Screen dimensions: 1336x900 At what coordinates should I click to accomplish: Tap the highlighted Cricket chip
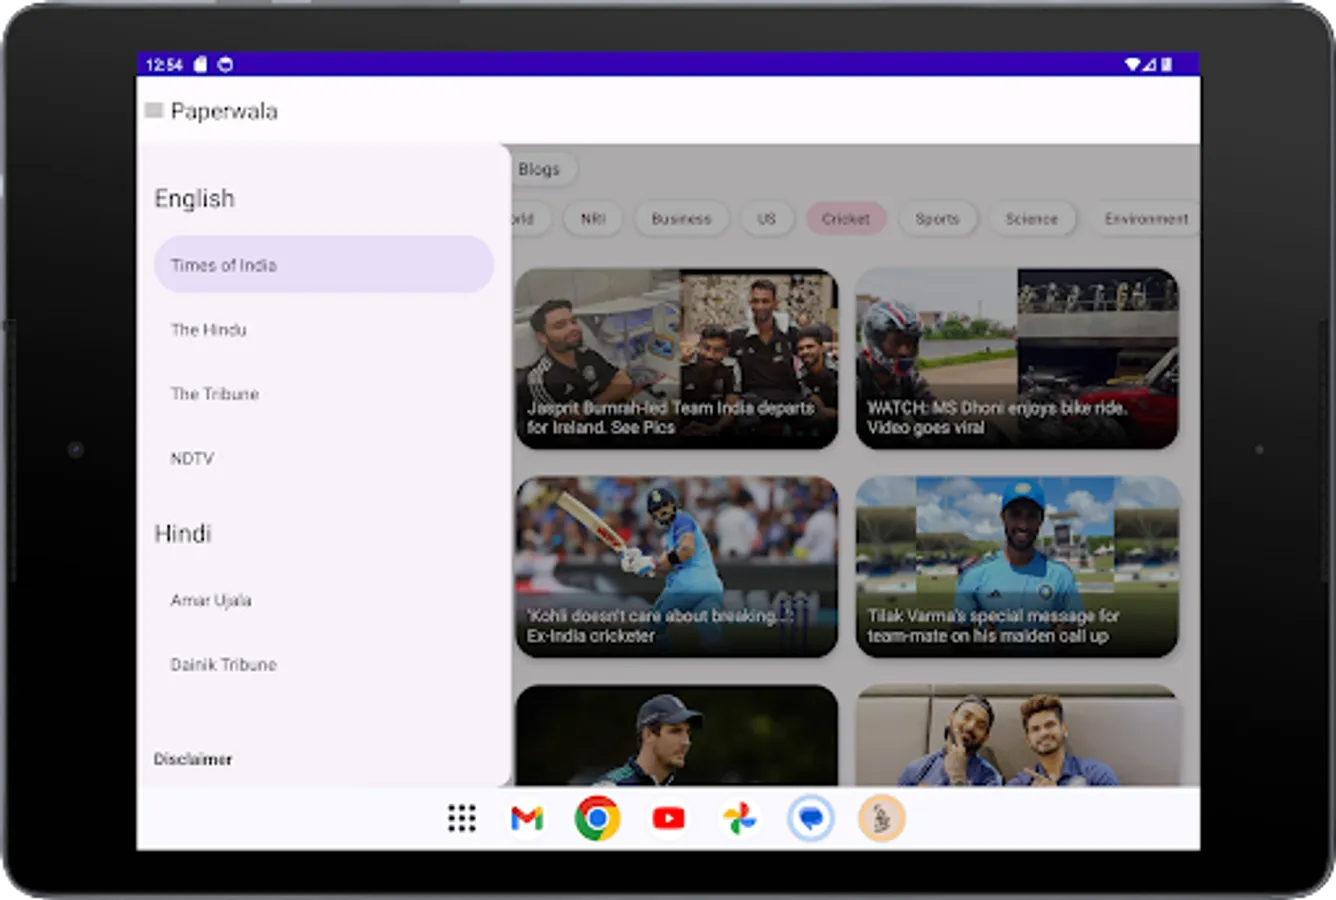point(846,218)
